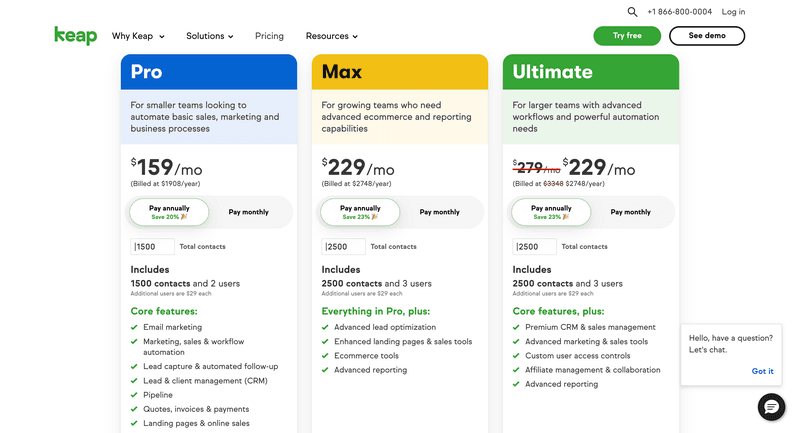Click the Max plan header
Screen dimensions: 800x433
point(399,72)
